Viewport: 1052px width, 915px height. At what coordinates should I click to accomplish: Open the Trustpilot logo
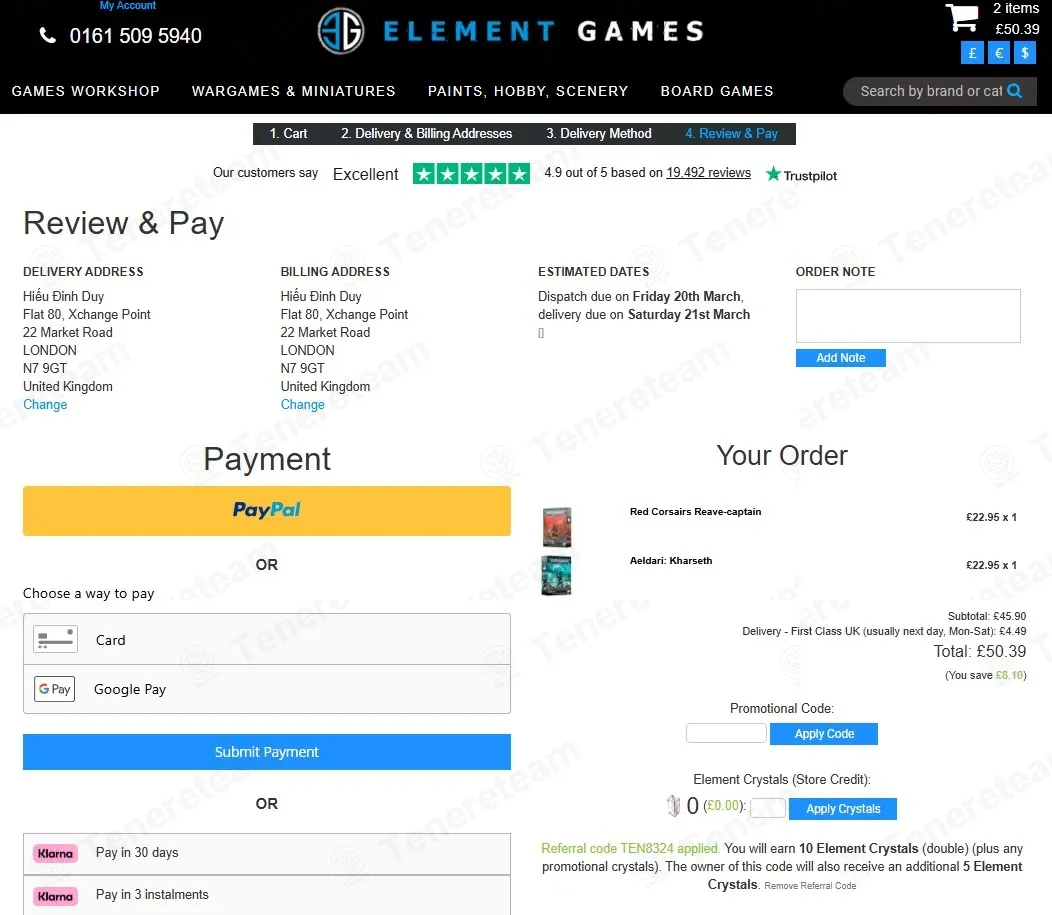tap(801, 175)
